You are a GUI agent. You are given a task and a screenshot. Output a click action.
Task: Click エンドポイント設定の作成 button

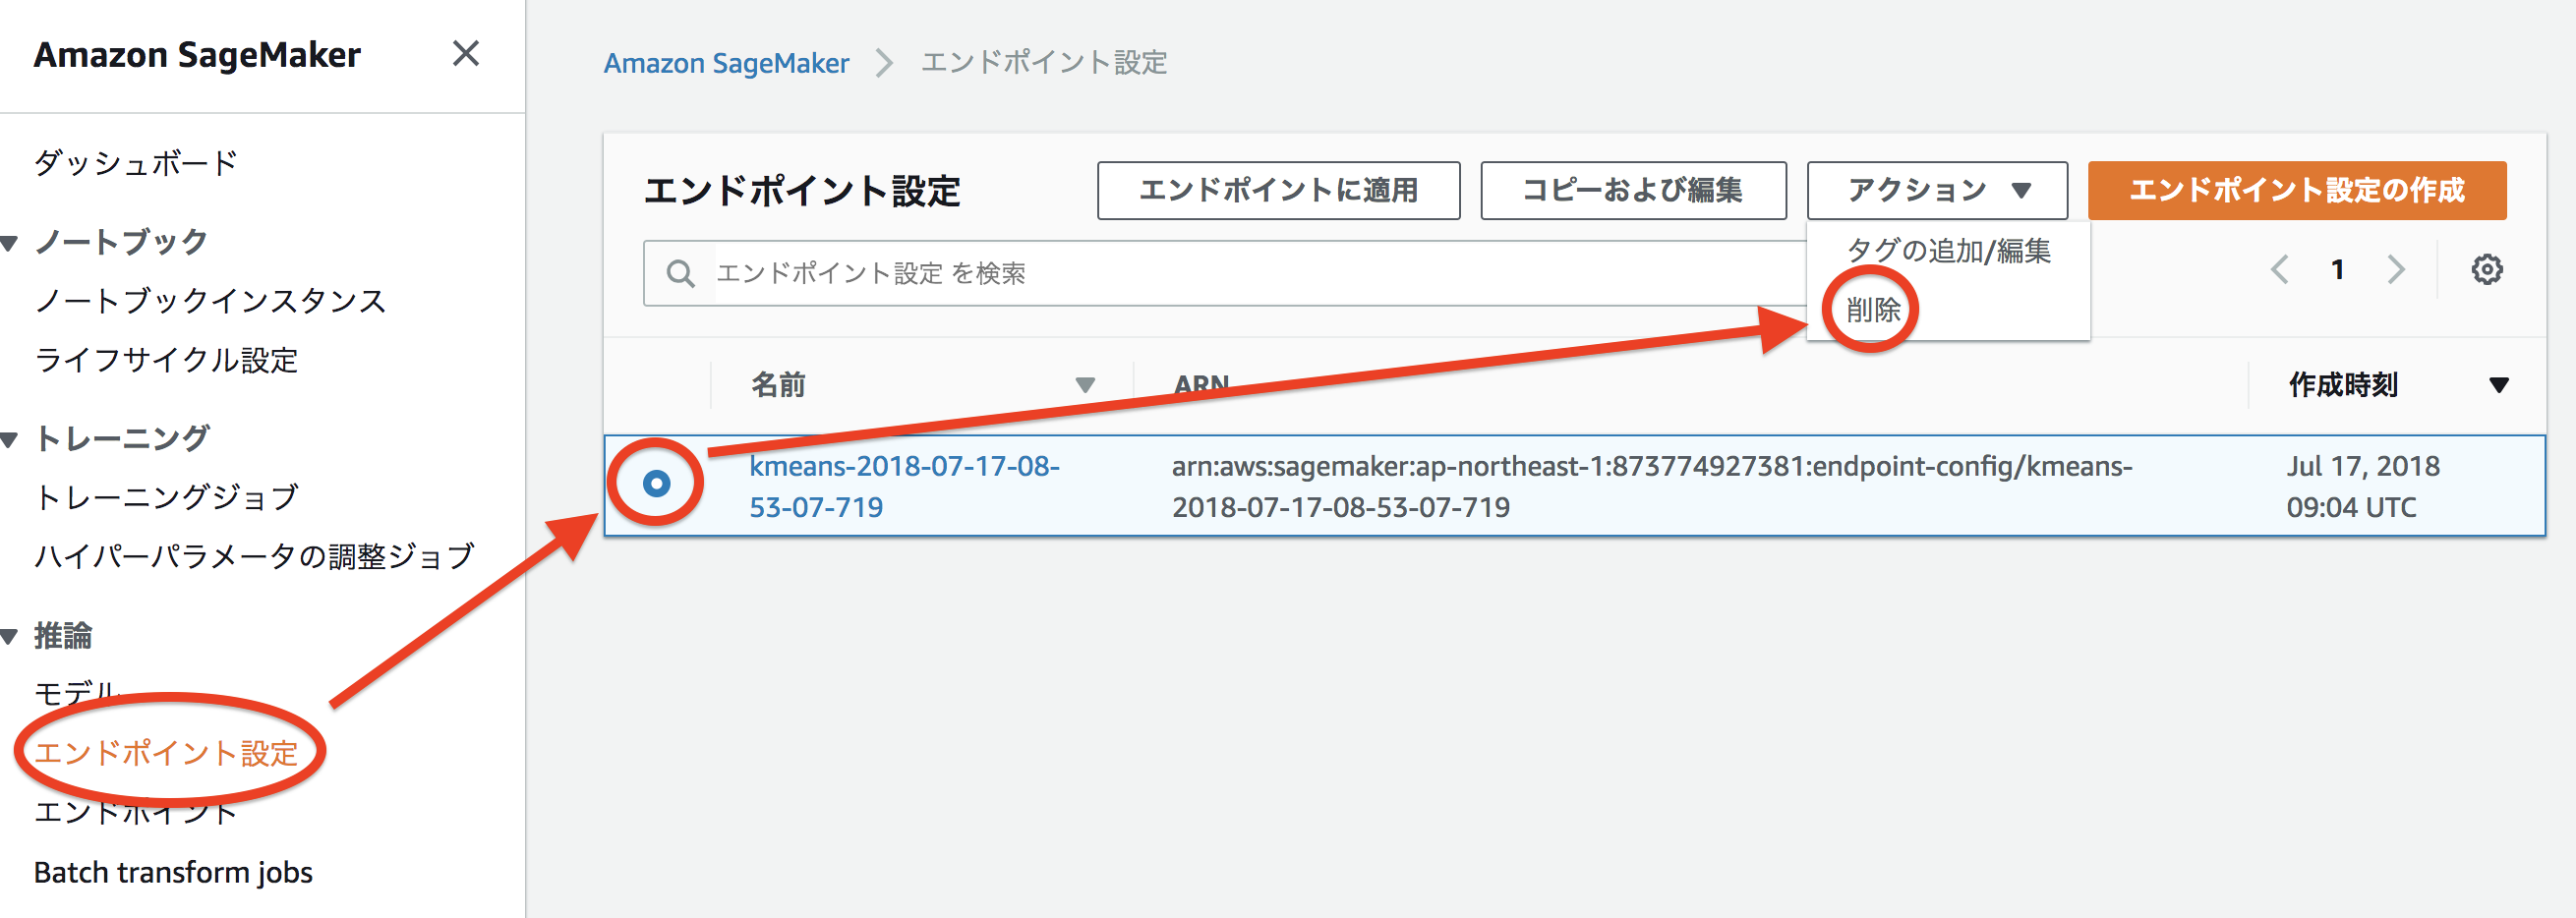click(x=2296, y=190)
